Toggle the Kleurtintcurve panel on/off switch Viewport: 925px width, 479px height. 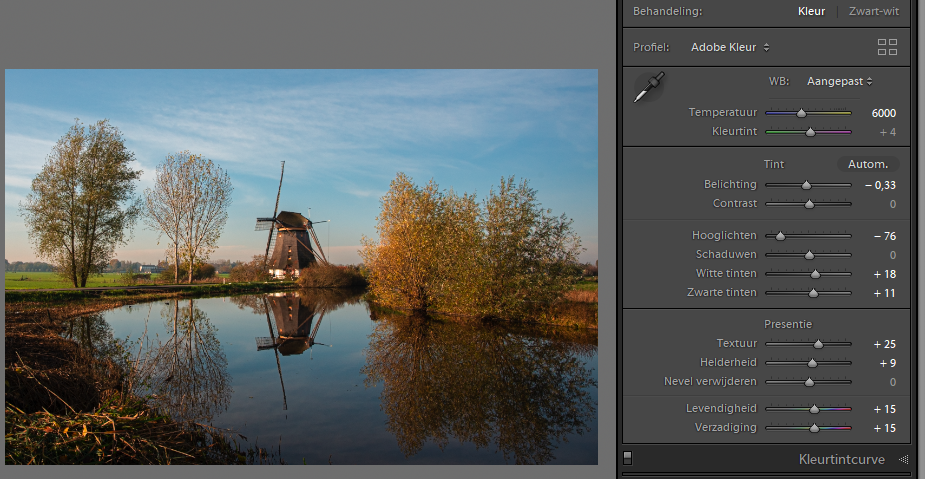628,459
